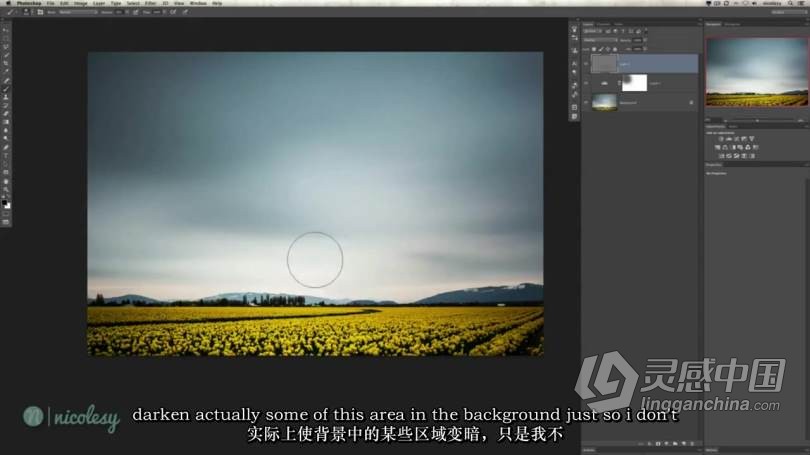The image size is (810, 455).
Task: Add a Levels adjustment from Adjustments panel
Action: pyautogui.click(x=729, y=139)
